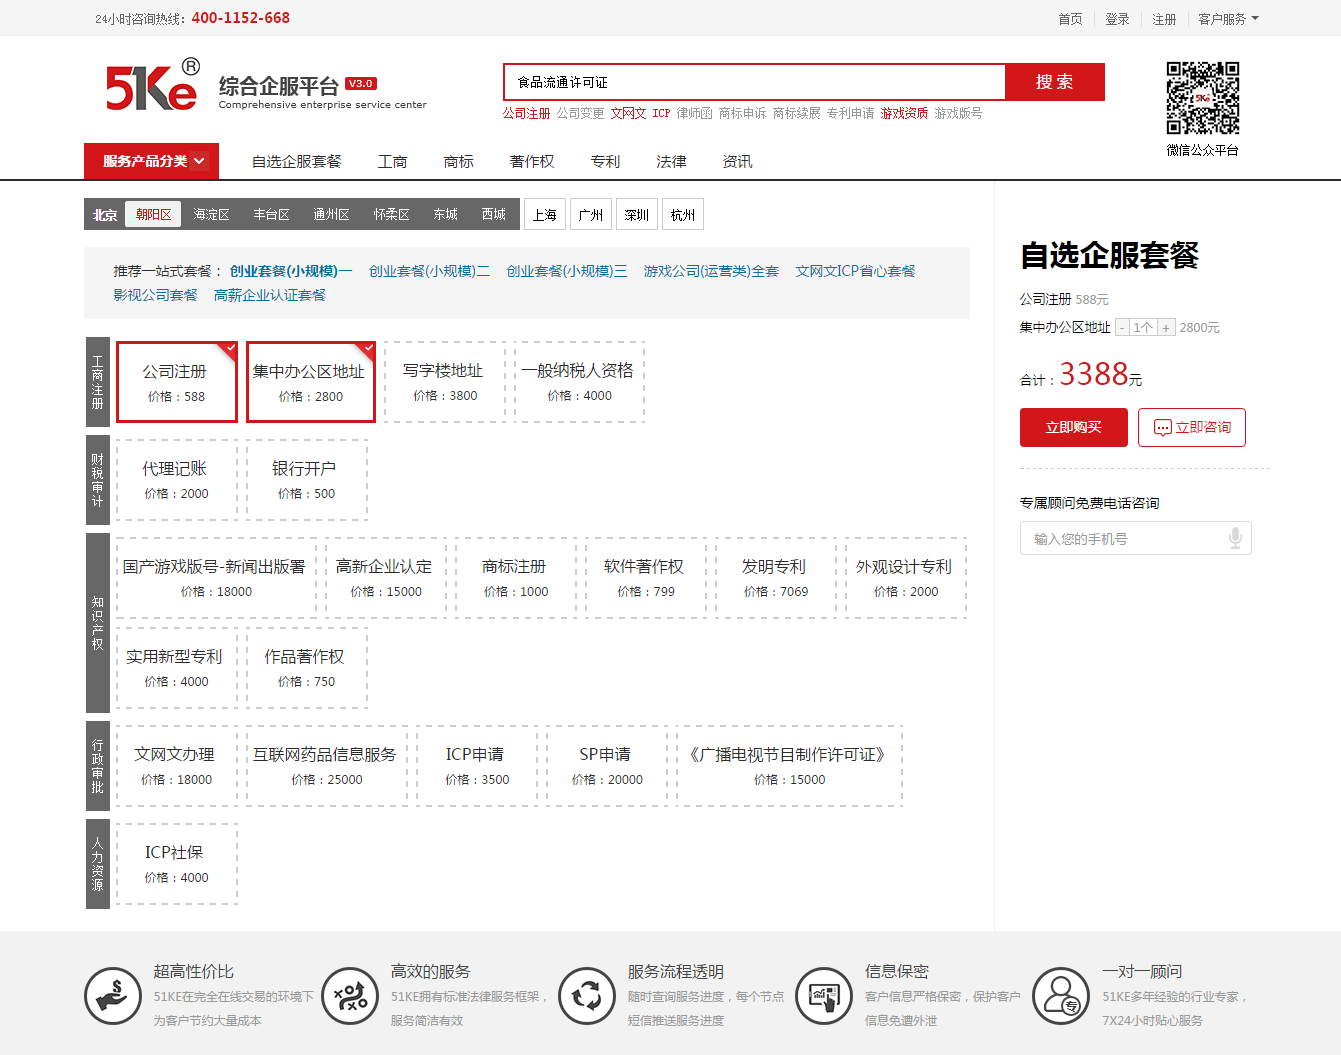1341x1055 pixels.
Task: Open the 客户服务 dropdown menu
Action: pyautogui.click(x=1228, y=19)
